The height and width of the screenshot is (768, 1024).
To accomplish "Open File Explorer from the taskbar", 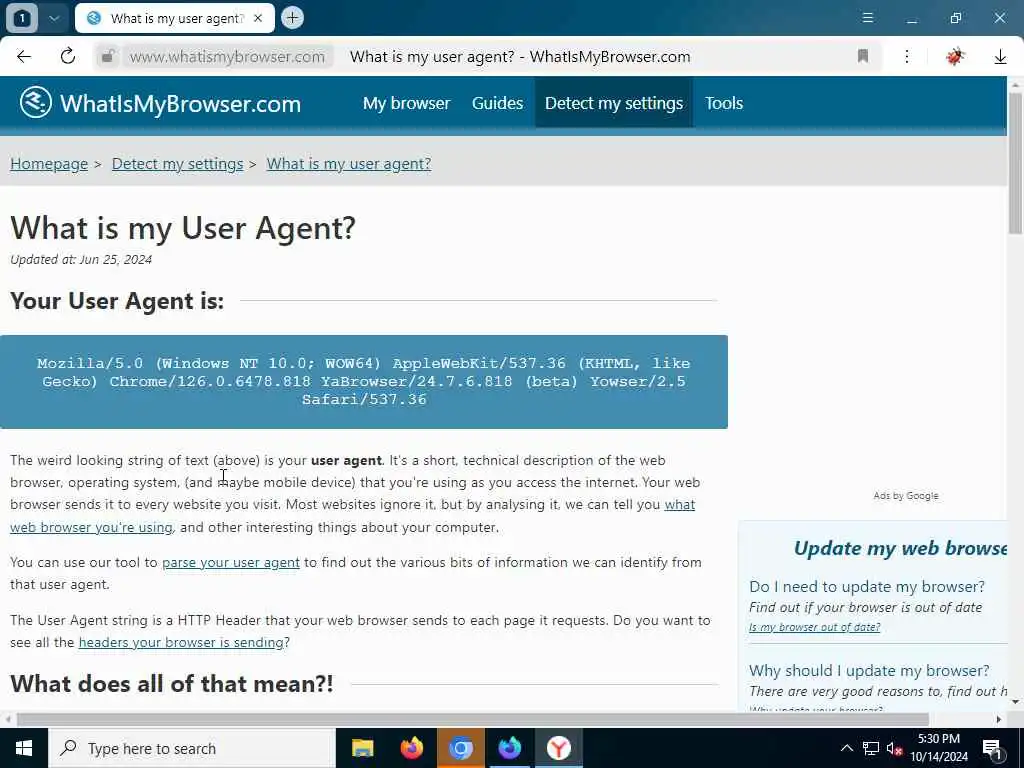I will click(x=362, y=748).
